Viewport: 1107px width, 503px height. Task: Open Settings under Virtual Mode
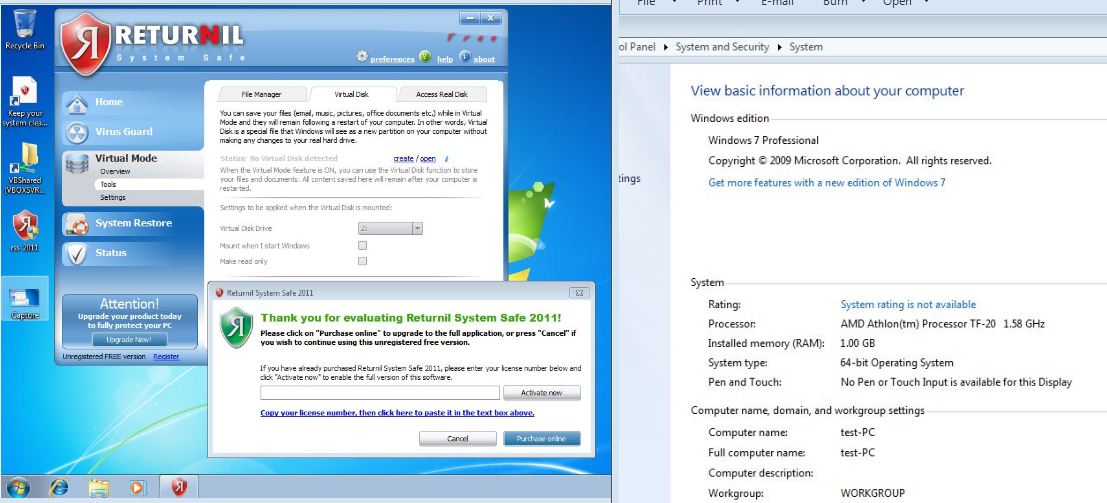pyautogui.click(x=112, y=198)
